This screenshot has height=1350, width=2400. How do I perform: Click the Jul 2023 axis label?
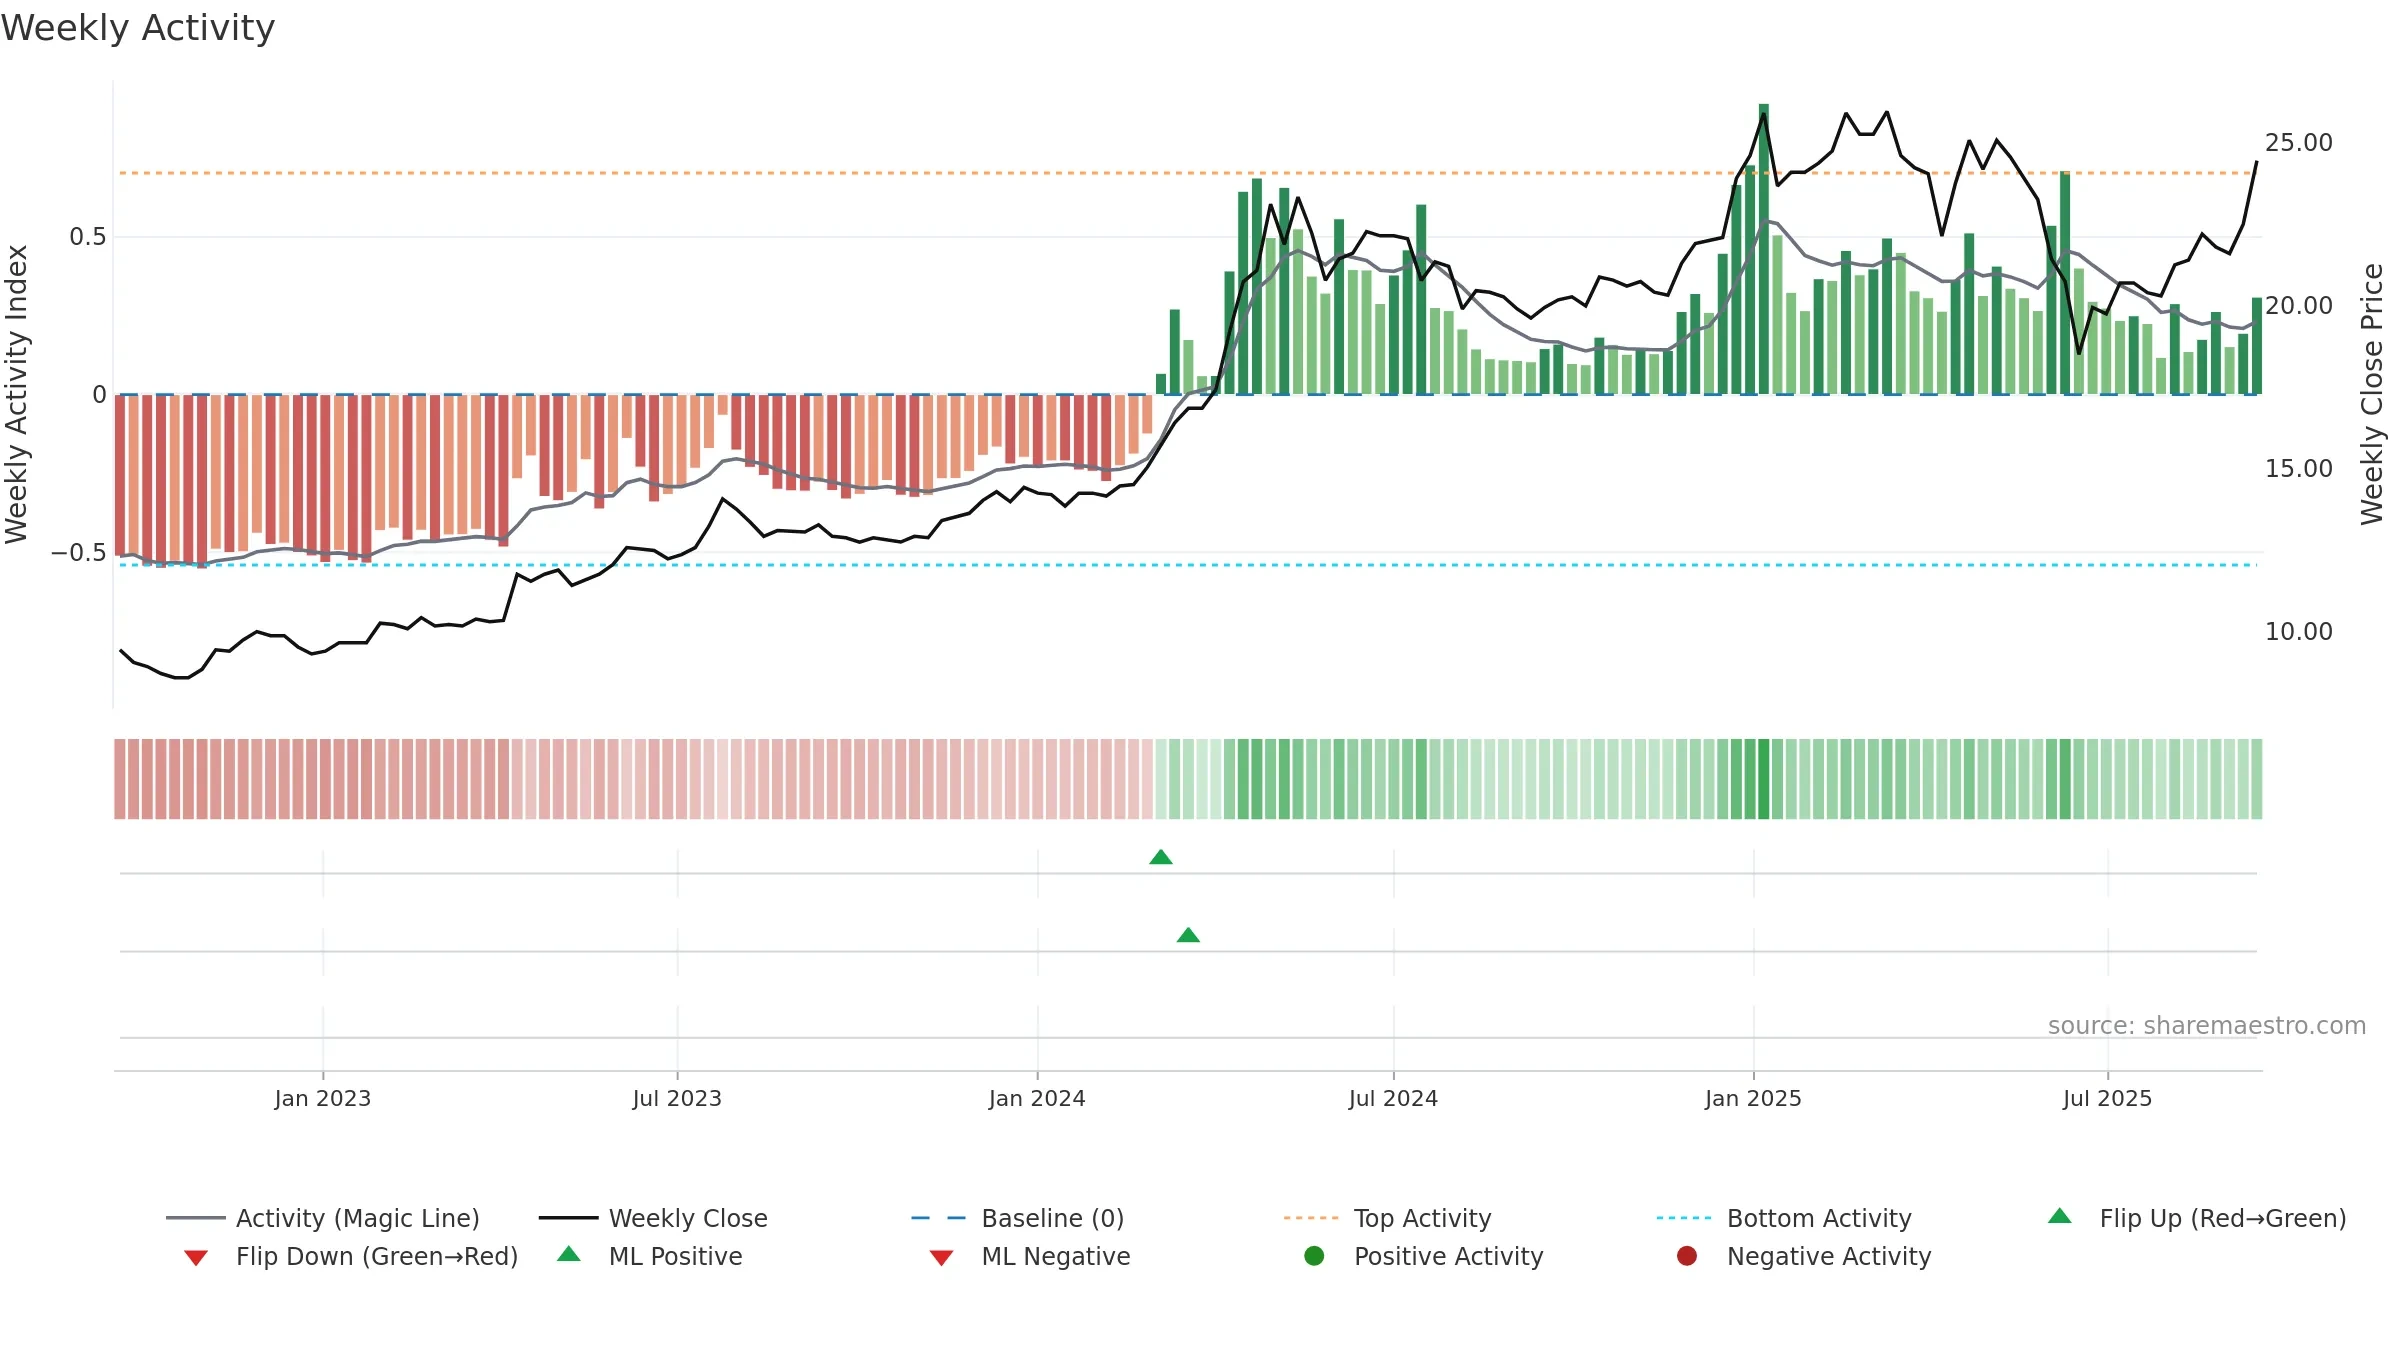coord(677,1099)
